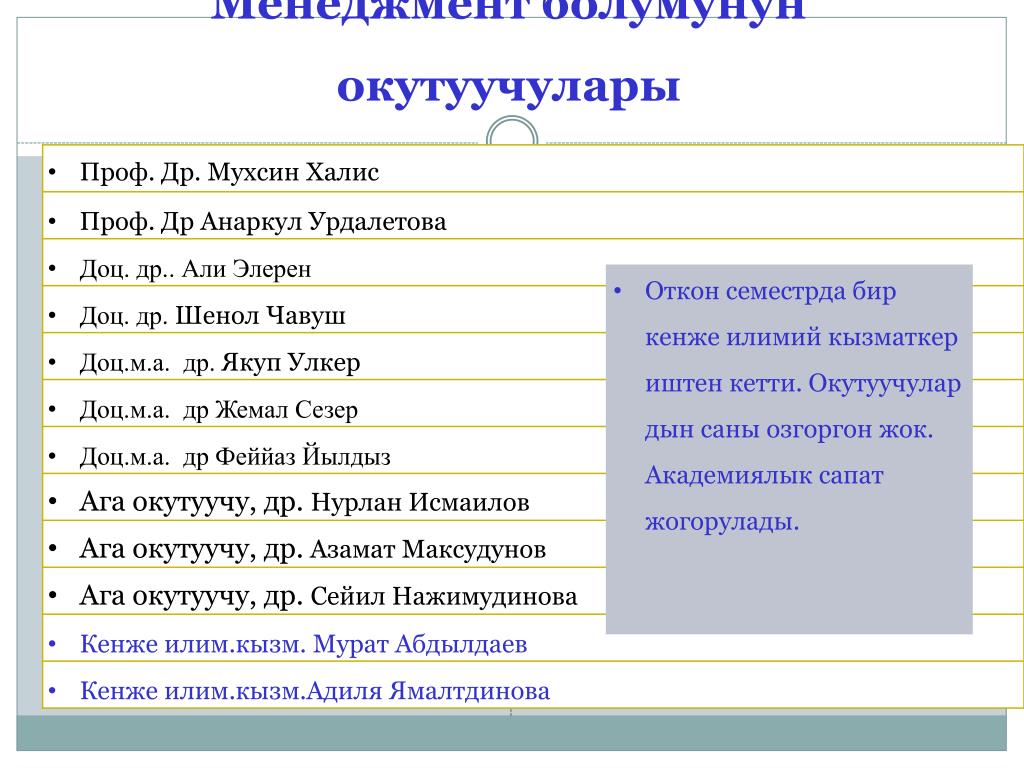Click the slide title word "окутуучулары"
Image resolution: width=1024 pixels, height=768 pixels.
(x=508, y=88)
